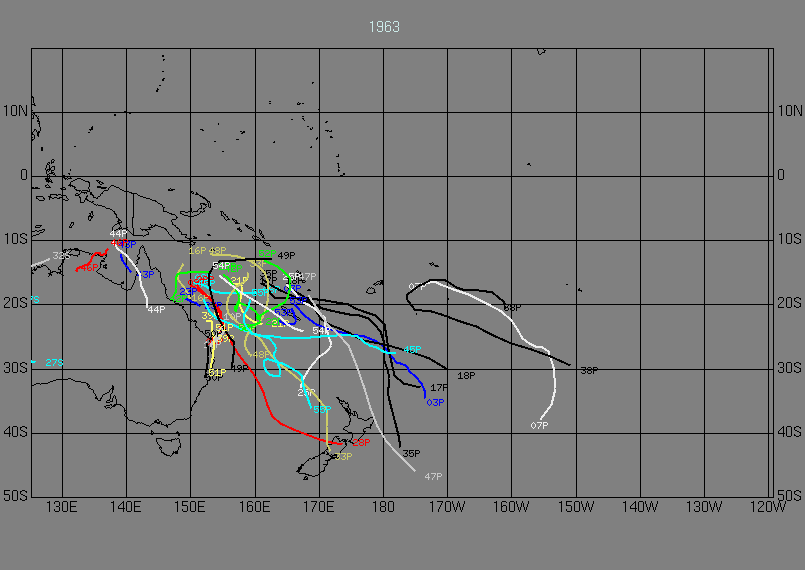Click the black 35P track label

410,454
